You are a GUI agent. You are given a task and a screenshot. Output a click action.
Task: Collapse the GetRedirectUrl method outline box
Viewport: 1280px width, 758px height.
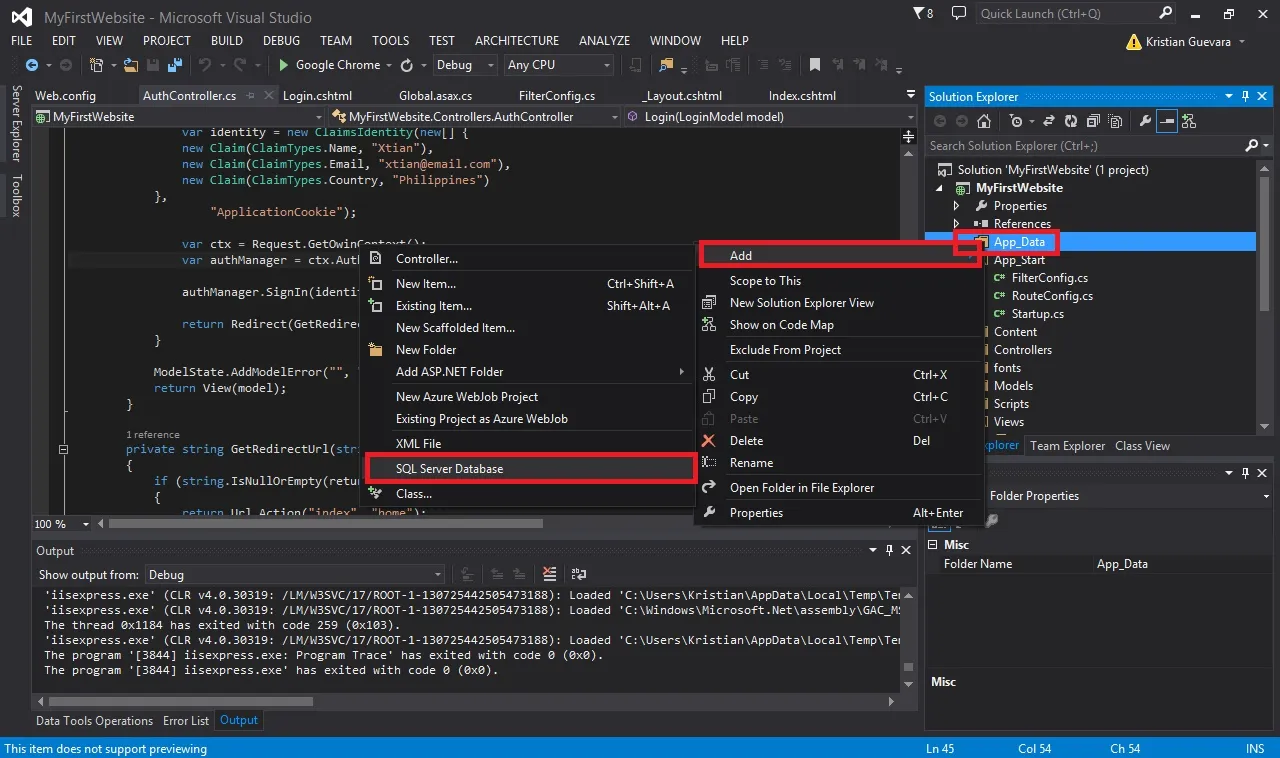pos(63,450)
